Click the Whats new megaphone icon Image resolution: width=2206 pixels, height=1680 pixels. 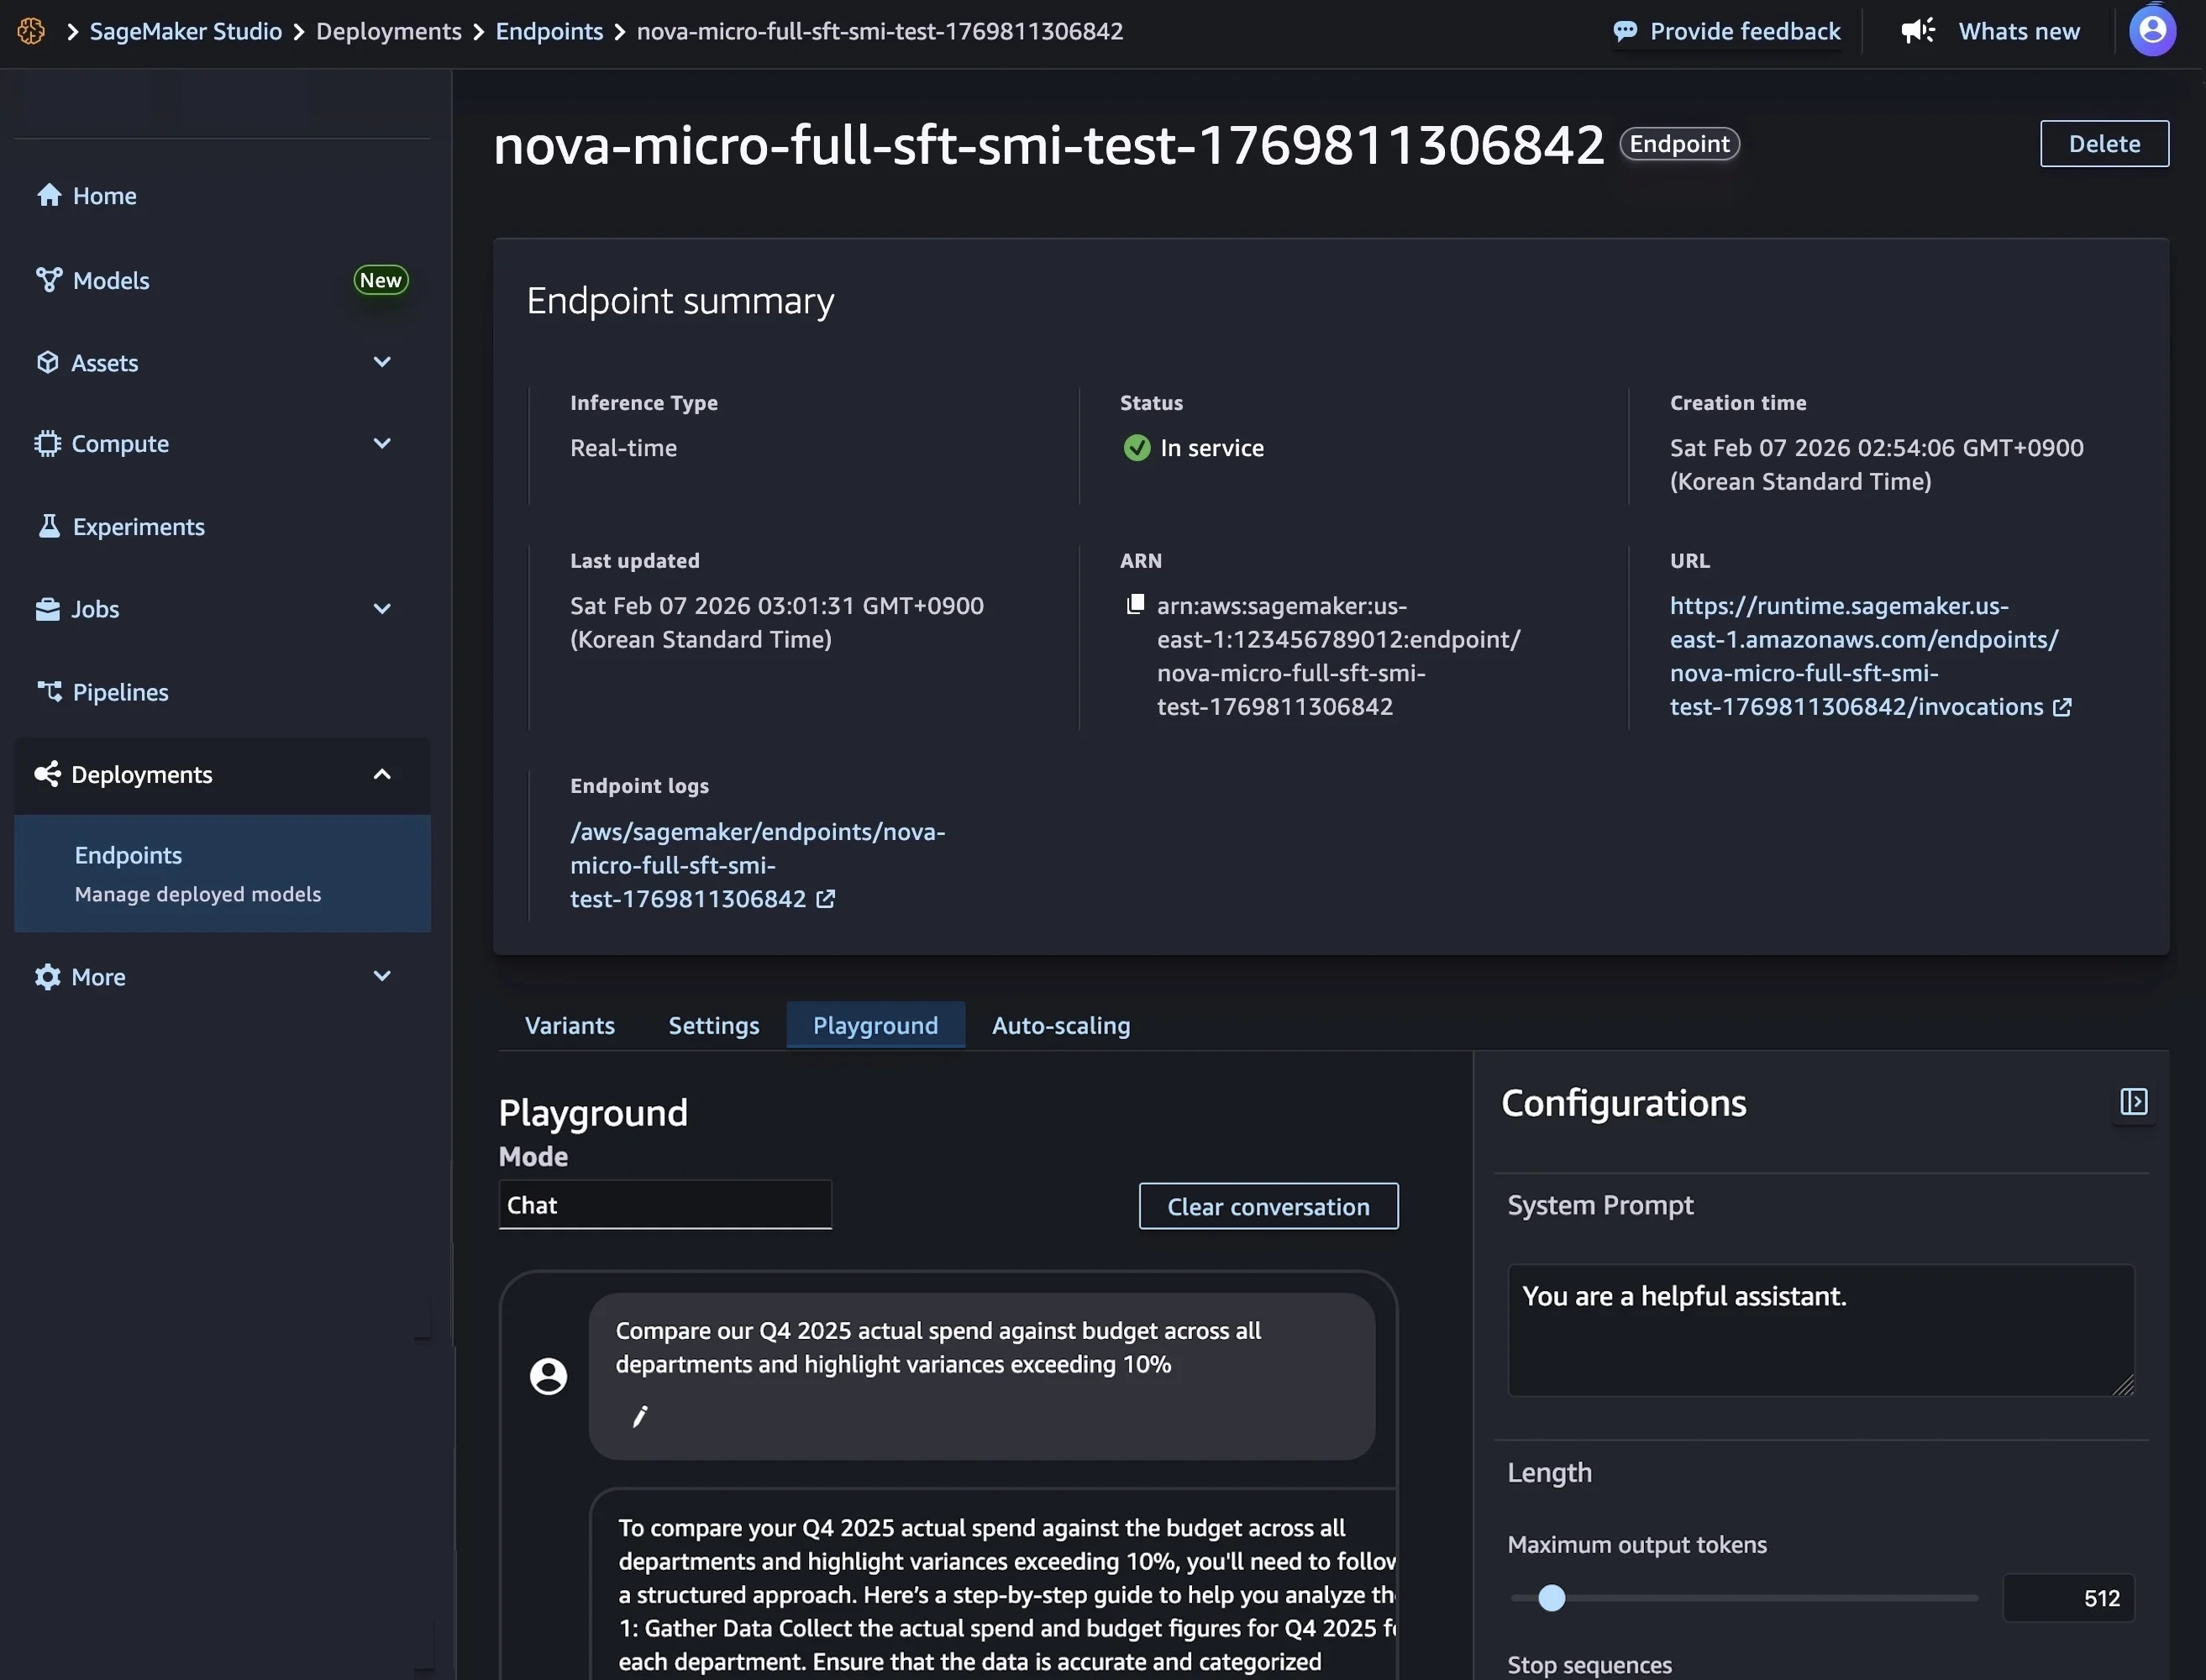click(x=1917, y=31)
